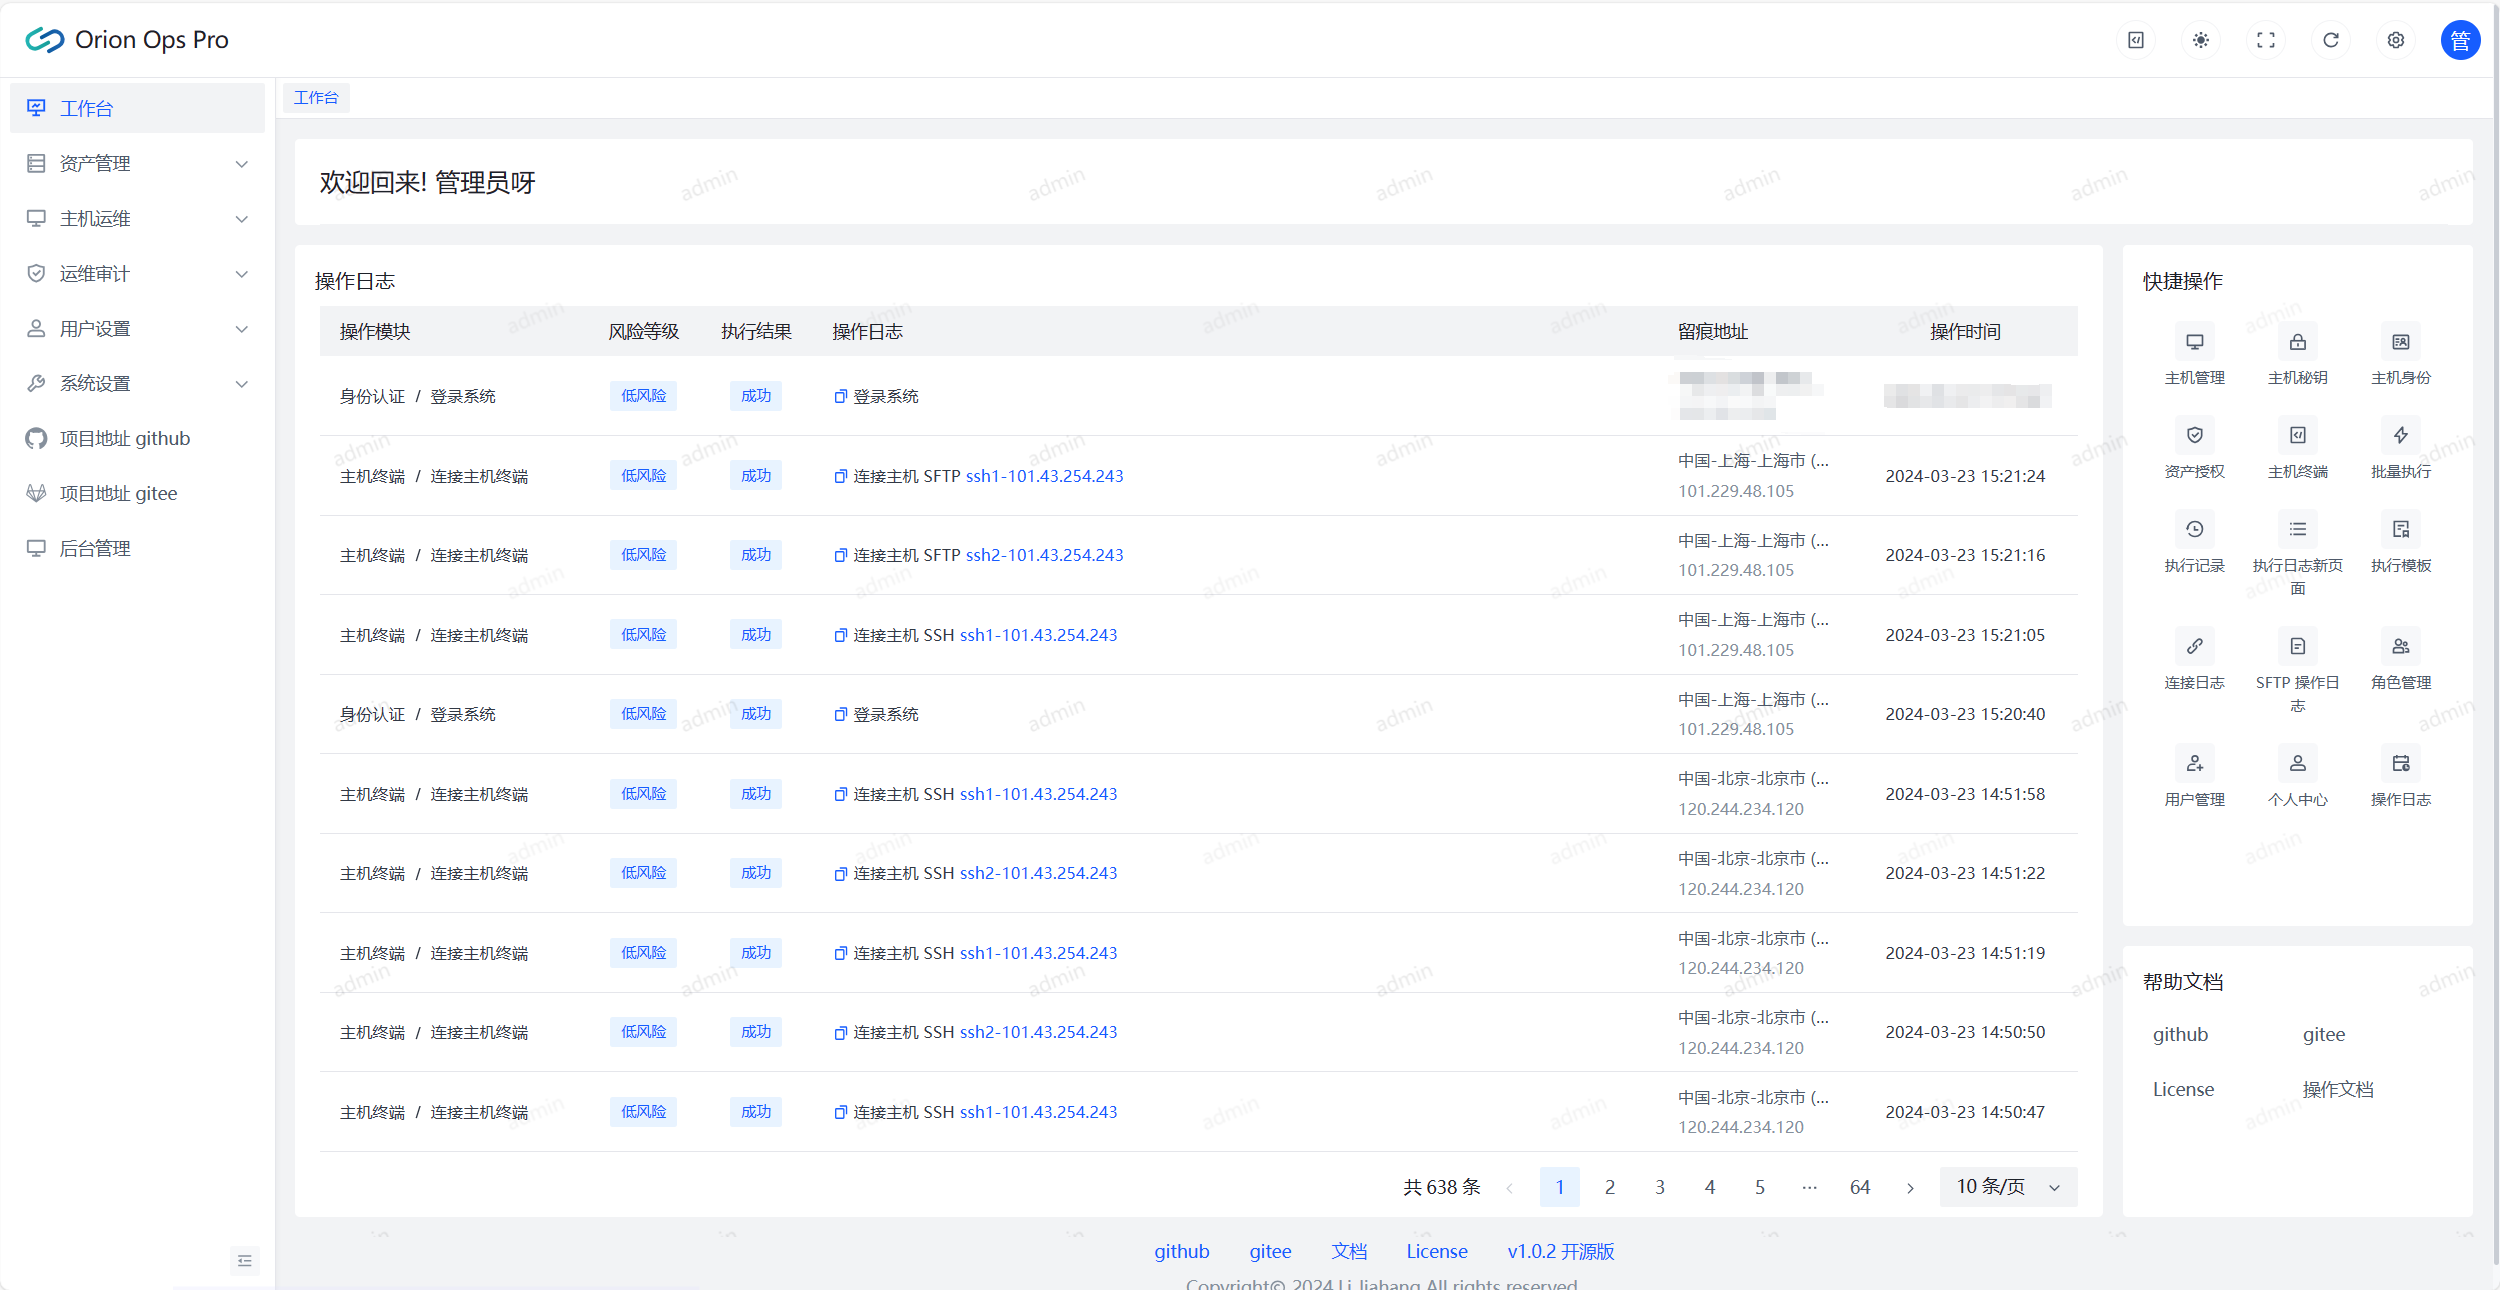This screenshot has width=2500, height=1290.
Task: Click the user avatar in top right
Action: pyautogui.click(x=2460, y=40)
